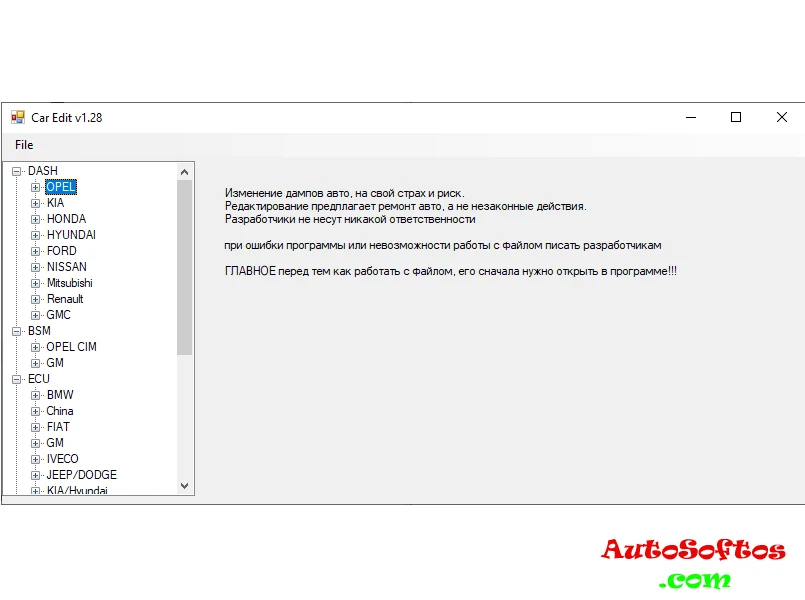This screenshot has height=600, width=805.
Task: Expand the GMC tree node
Action: pyautogui.click(x=36, y=315)
